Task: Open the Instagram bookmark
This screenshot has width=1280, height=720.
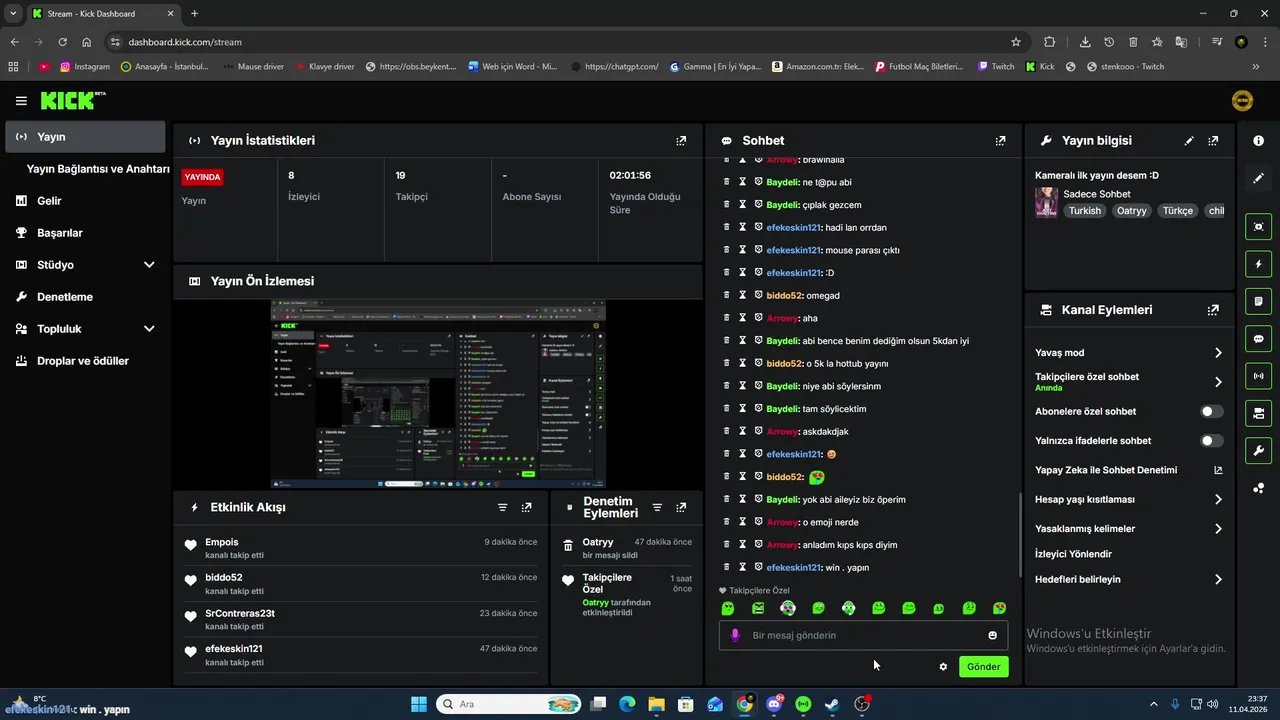Action: (85, 67)
